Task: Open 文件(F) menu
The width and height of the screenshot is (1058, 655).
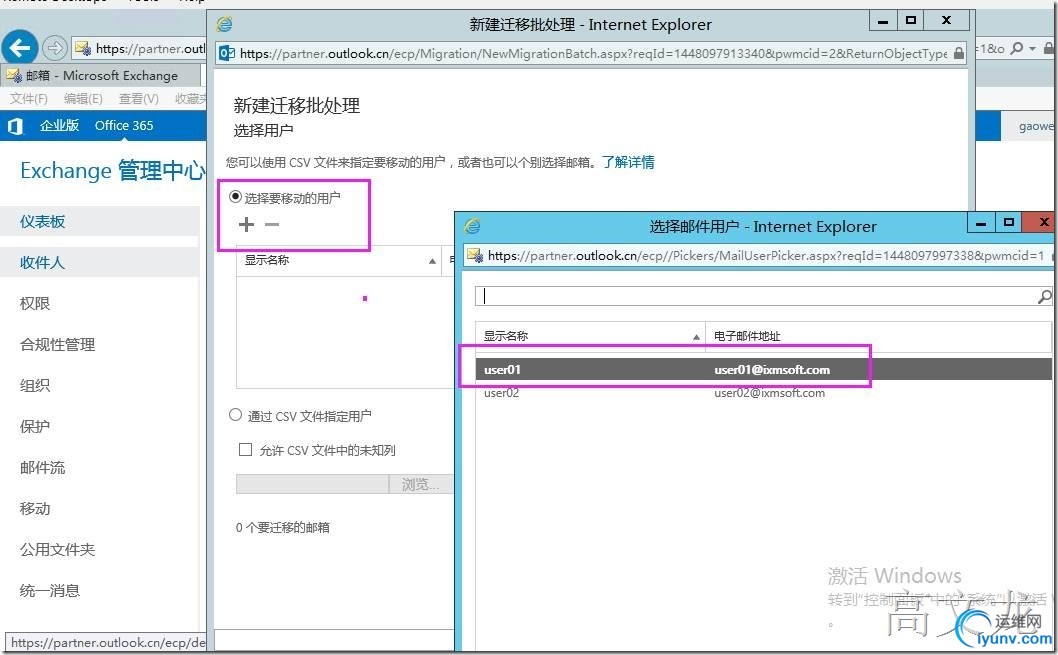Action: [28, 98]
